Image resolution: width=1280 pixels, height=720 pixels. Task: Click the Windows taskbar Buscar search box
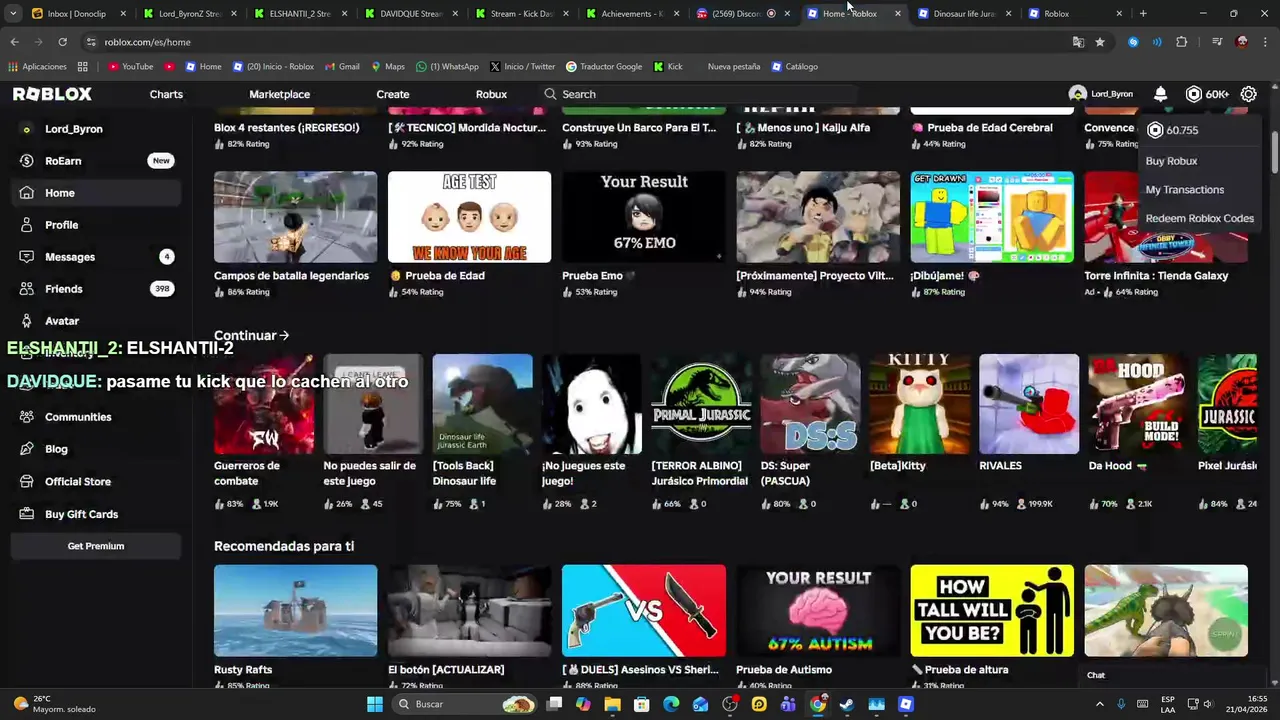click(x=465, y=704)
